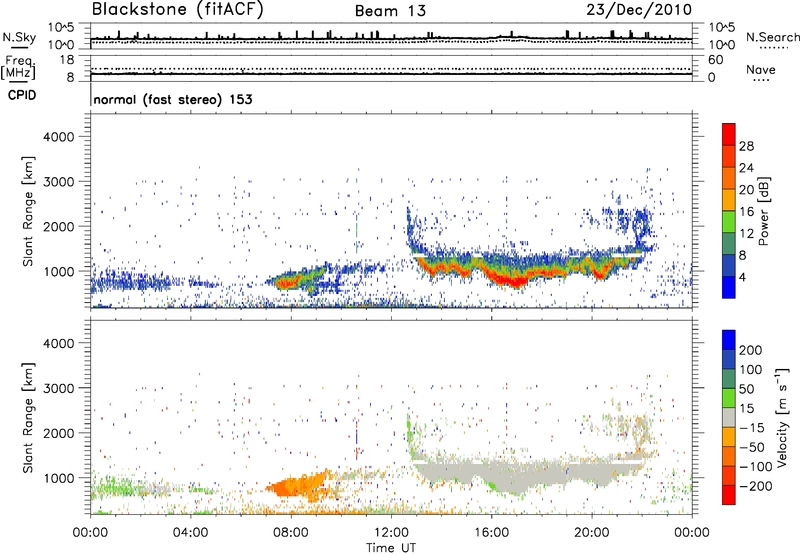The width and height of the screenshot is (800, 554).
Task: Click the blue top segment of Velocity colorbar
Action: coord(729,340)
